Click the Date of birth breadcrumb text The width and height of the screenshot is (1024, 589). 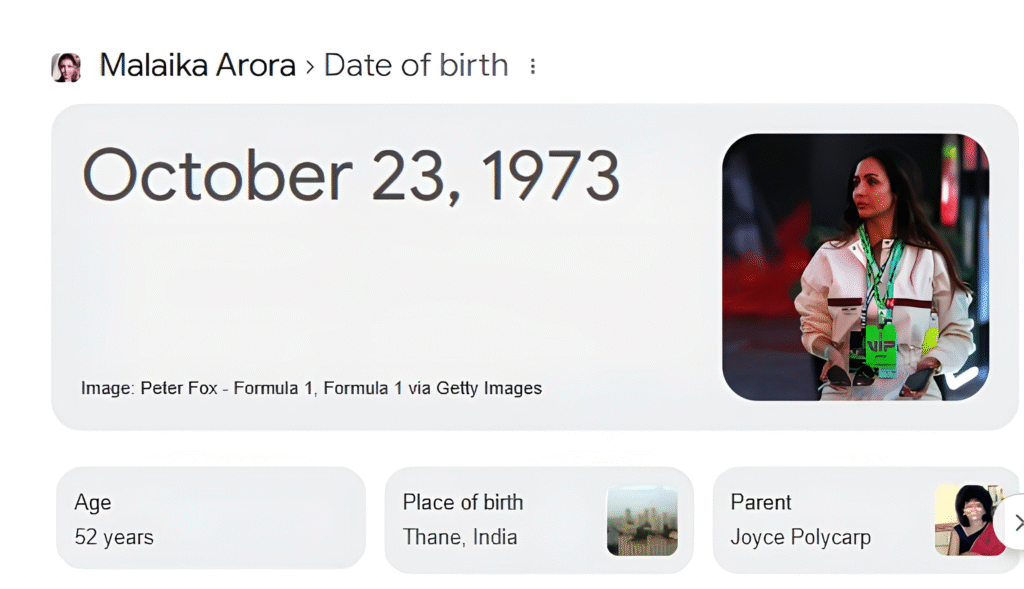[x=416, y=66]
